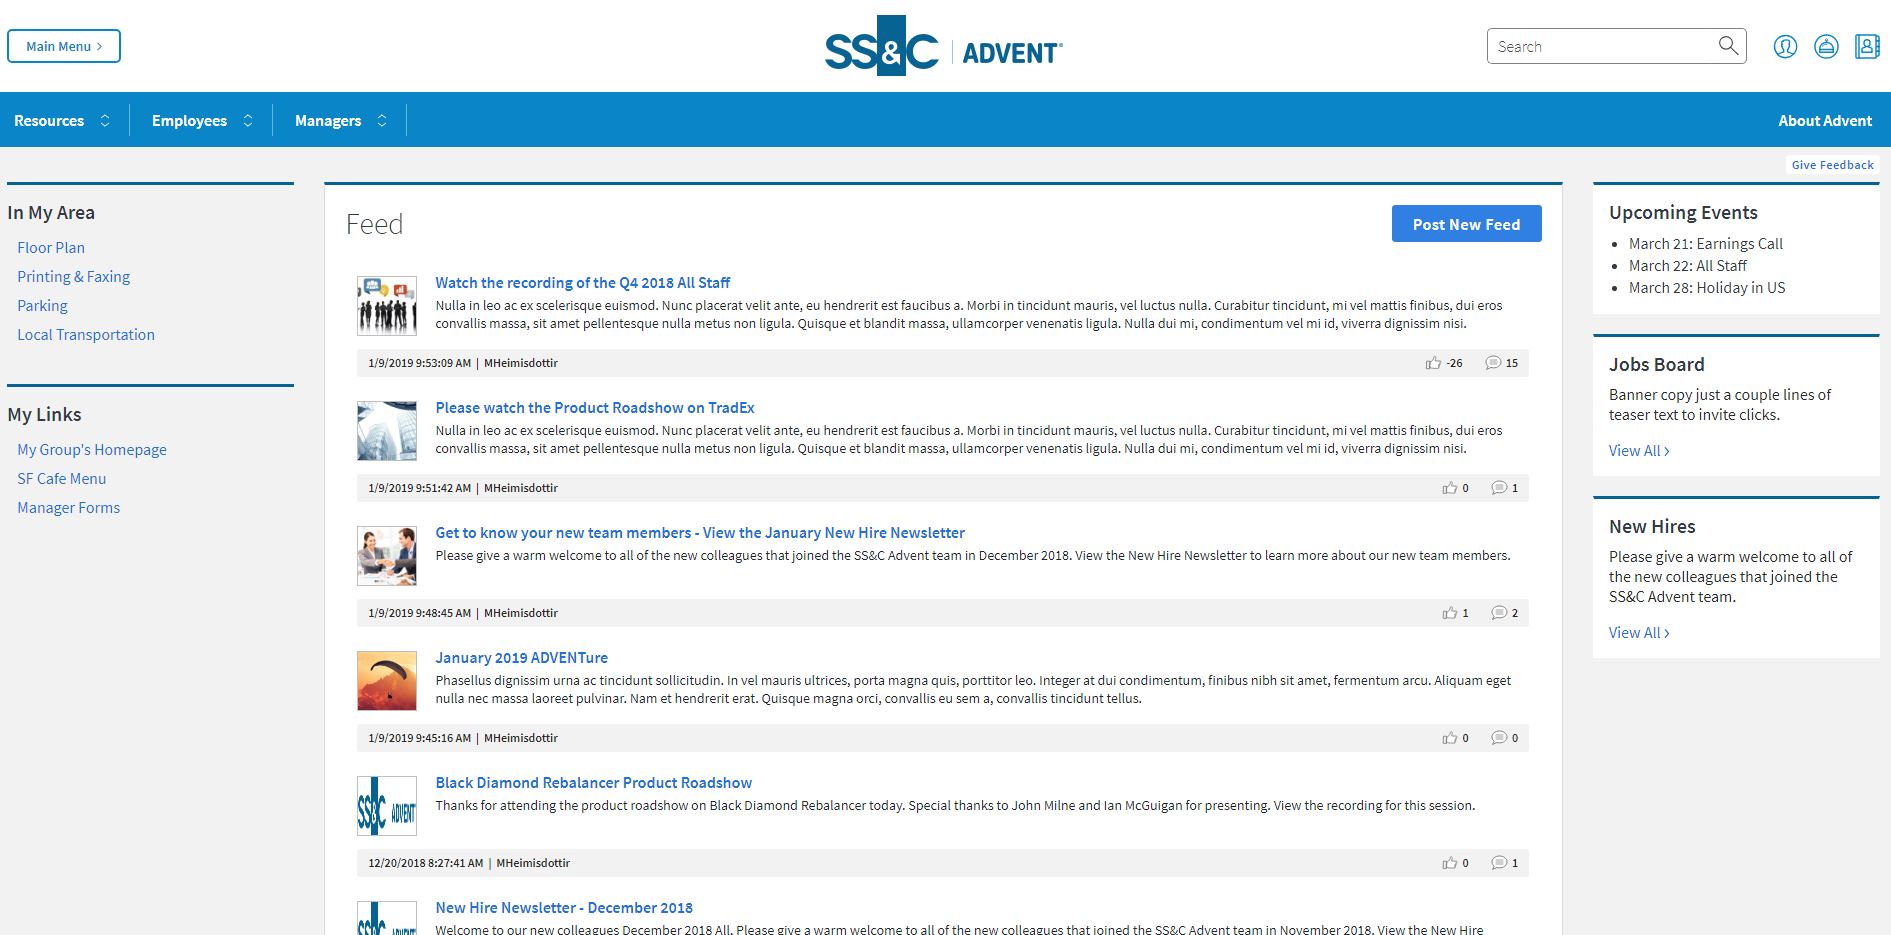Open the paraglider thumbnail for January ADVENTure

(387, 681)
